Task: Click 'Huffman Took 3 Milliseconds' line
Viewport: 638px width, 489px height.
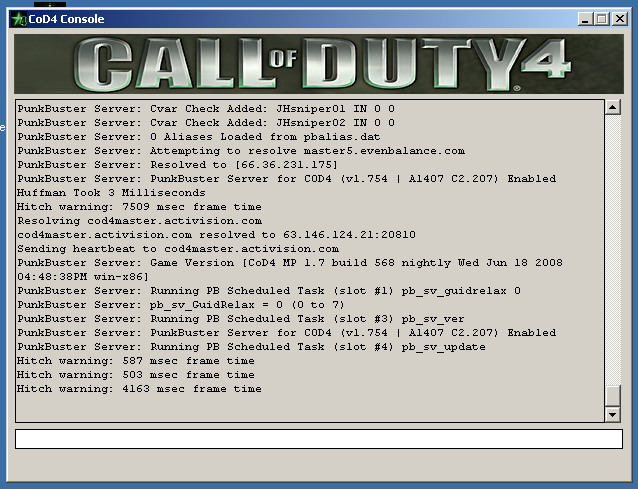Action: click(111, 192)
